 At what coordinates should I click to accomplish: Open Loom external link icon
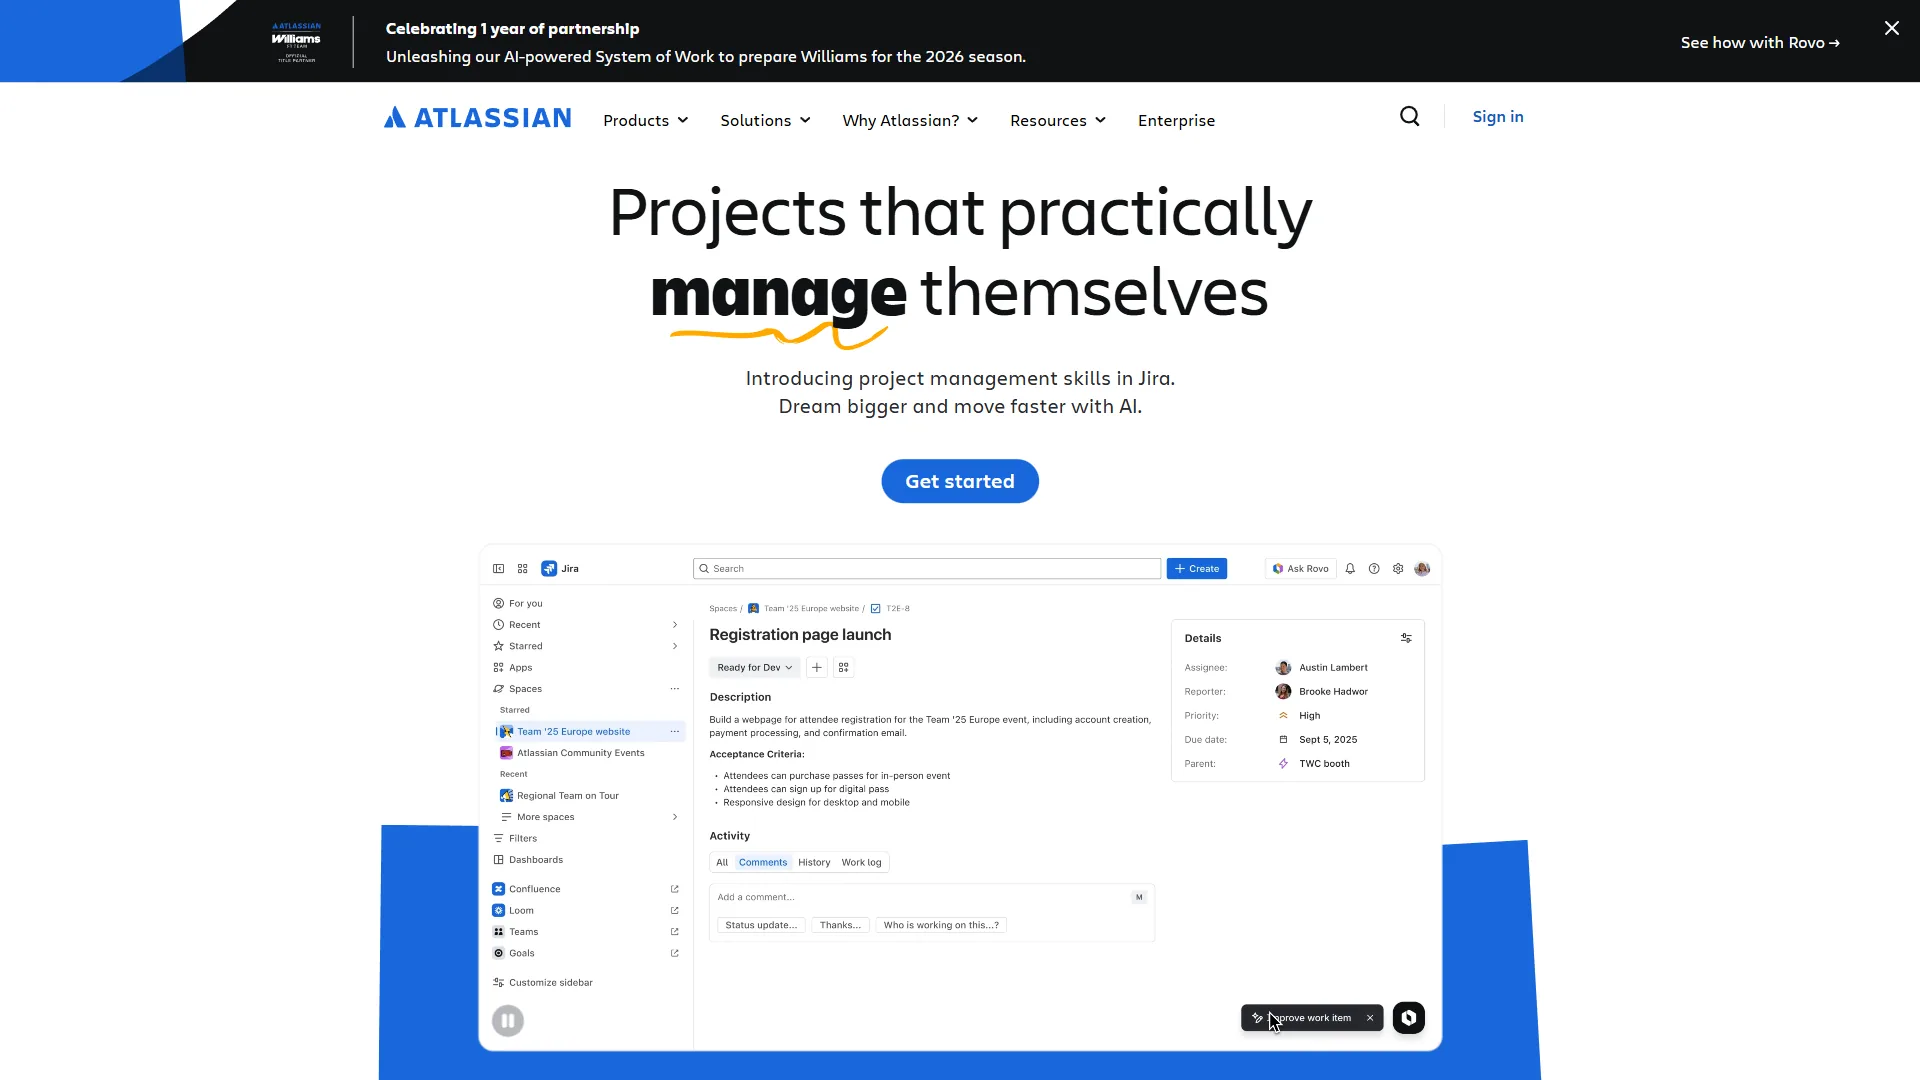674,911
